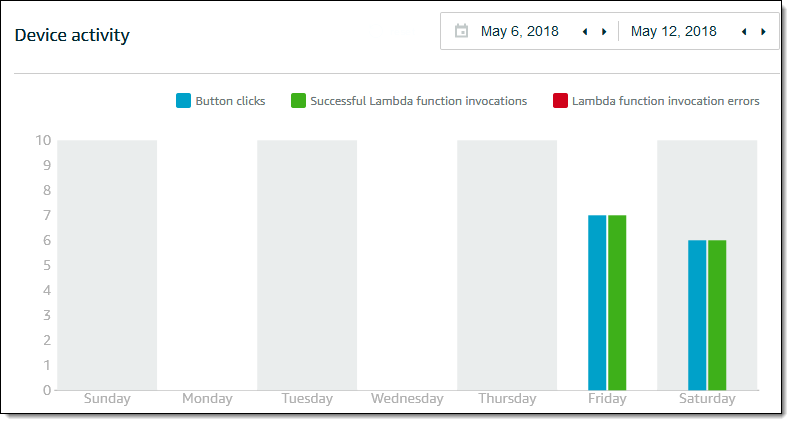Viewport: 792px width, 424px height.
Task: Click the Button clicks legend label
Action: pyautogui.click(x=230, y=101)
